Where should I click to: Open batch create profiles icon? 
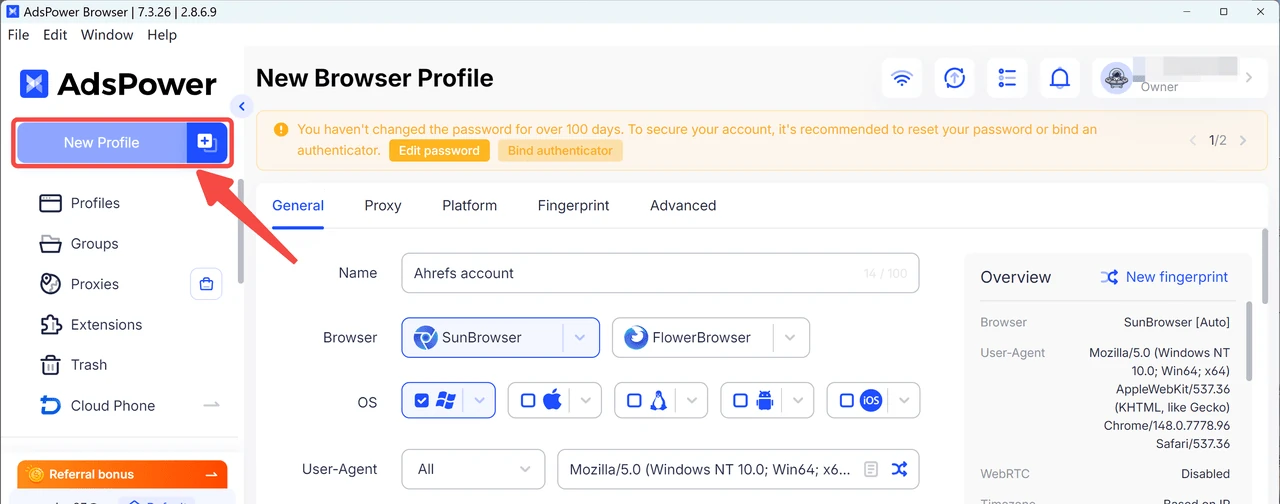click(206, 143)
